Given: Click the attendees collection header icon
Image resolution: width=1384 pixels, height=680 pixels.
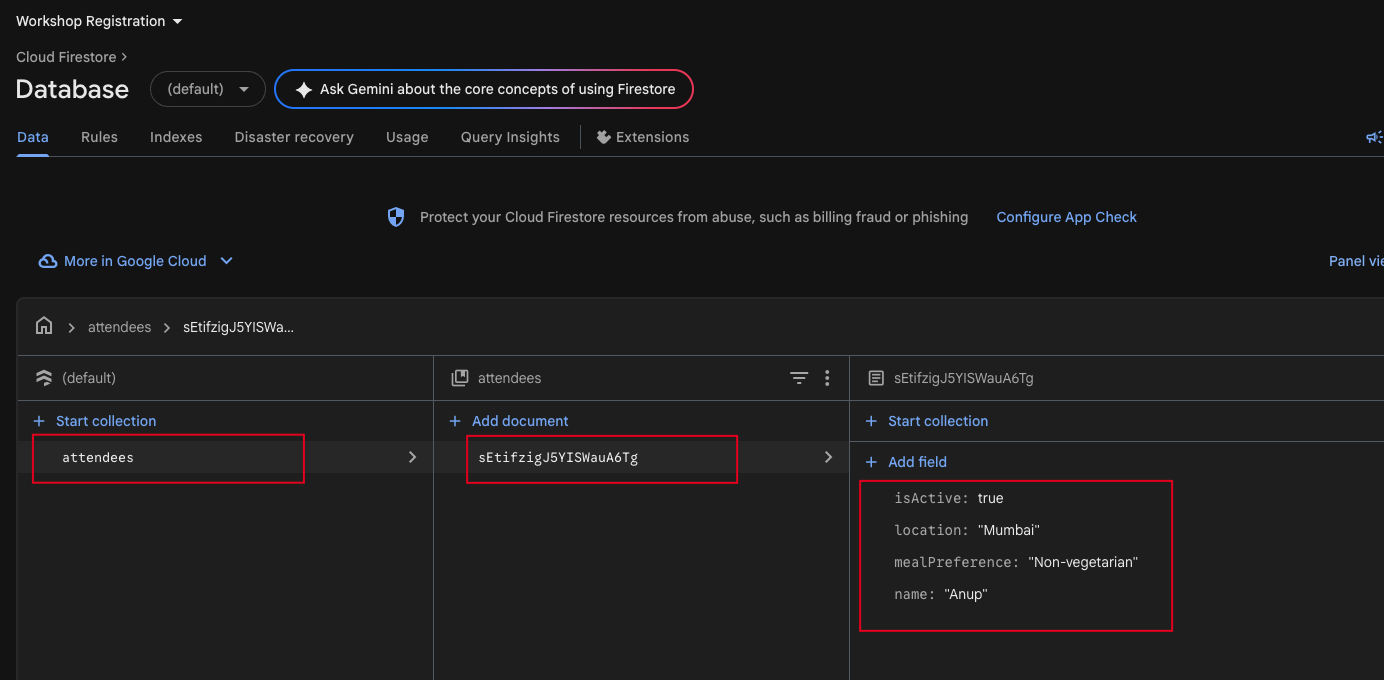Looking at the screenshot, I should coord(460,378).
